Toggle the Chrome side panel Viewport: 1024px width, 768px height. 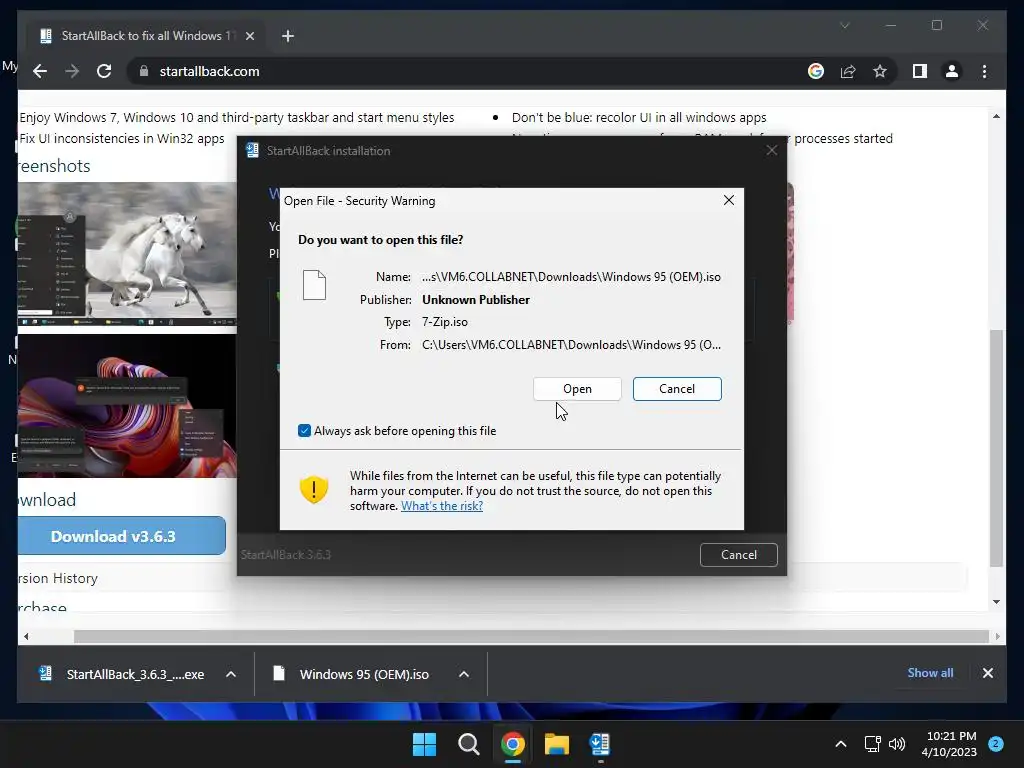click(920, 71)
